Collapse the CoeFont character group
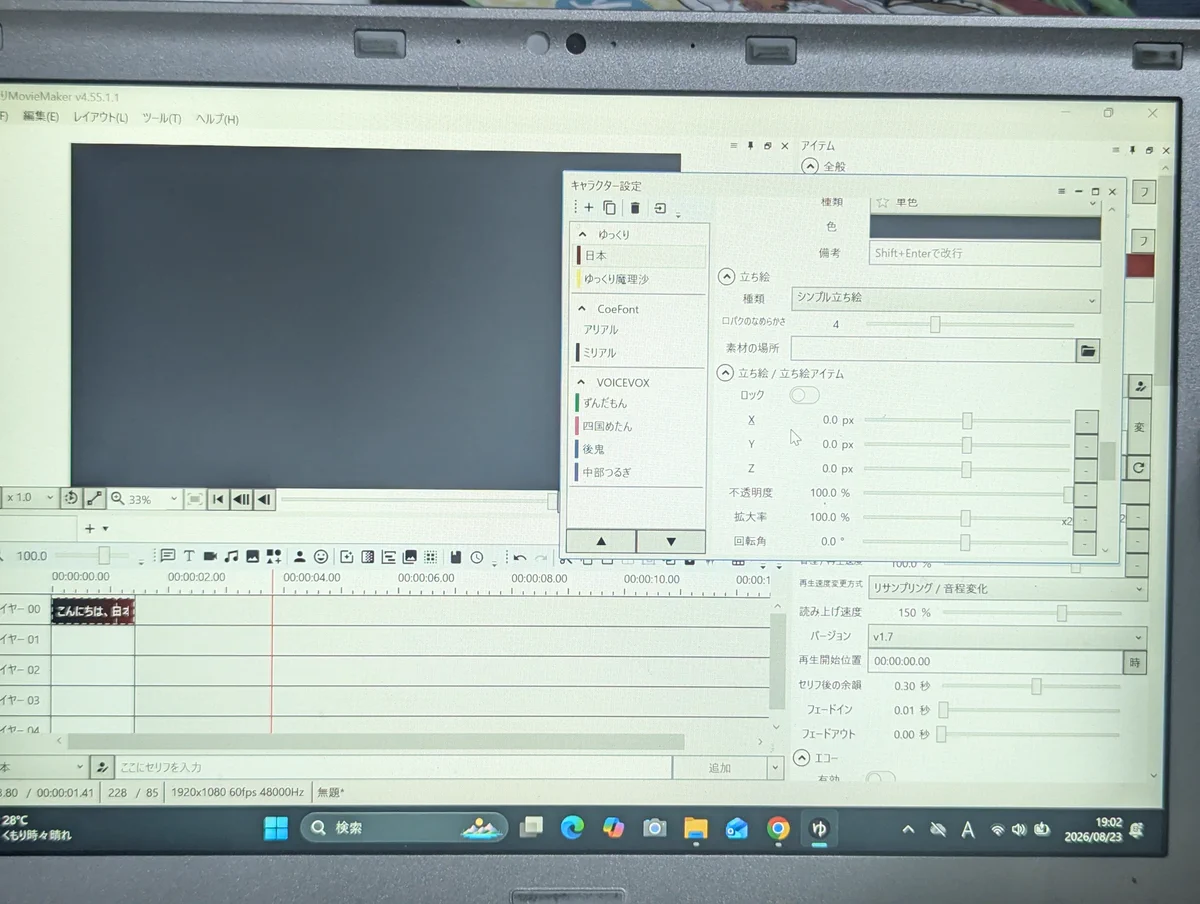Screen dimensions: 1200x904 583,309
